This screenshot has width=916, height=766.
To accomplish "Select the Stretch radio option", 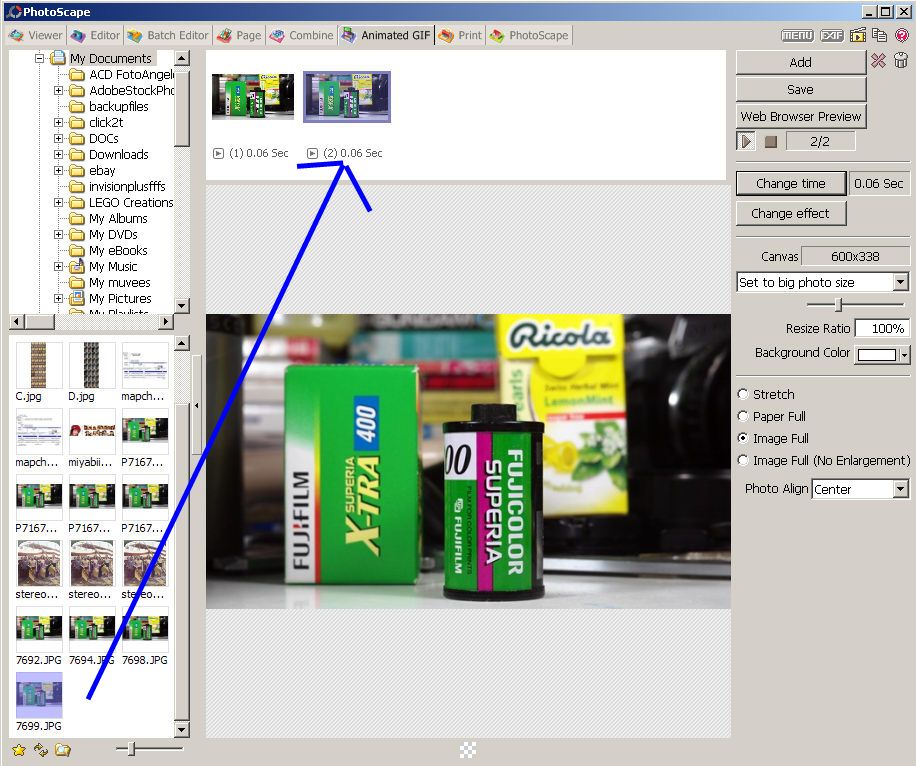I will click(743, 394).
